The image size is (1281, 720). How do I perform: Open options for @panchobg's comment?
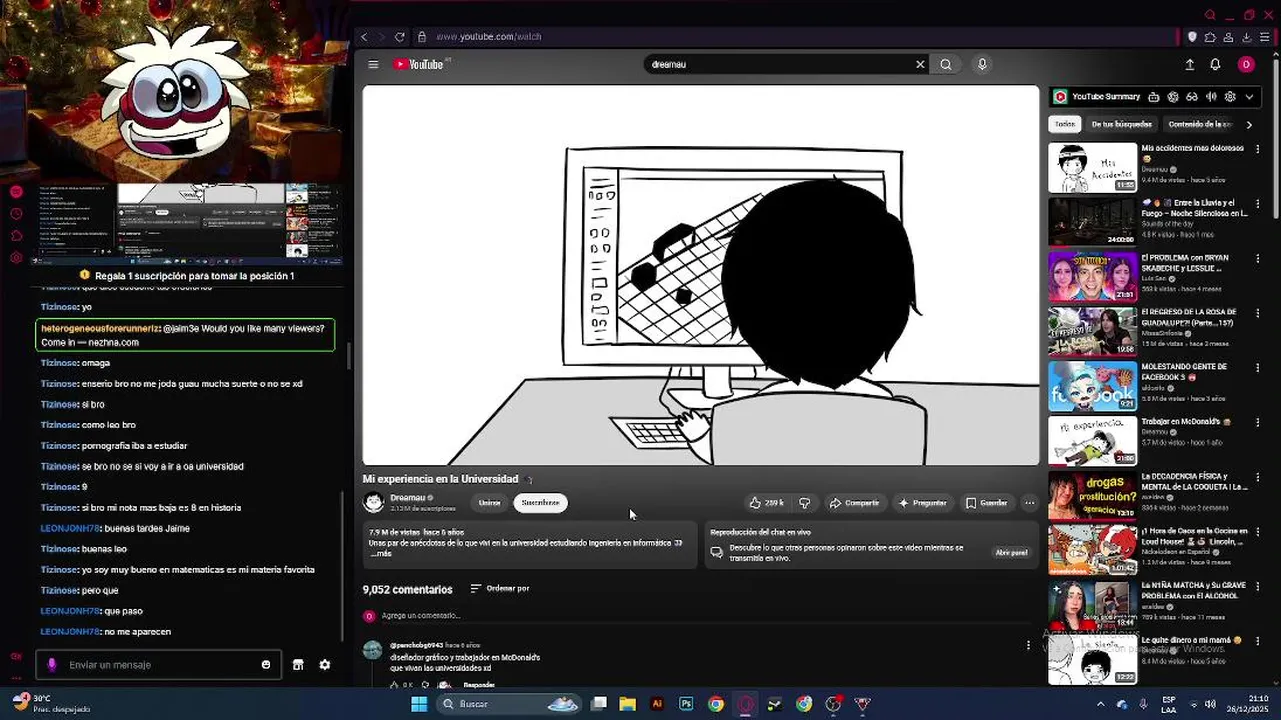1028,645
